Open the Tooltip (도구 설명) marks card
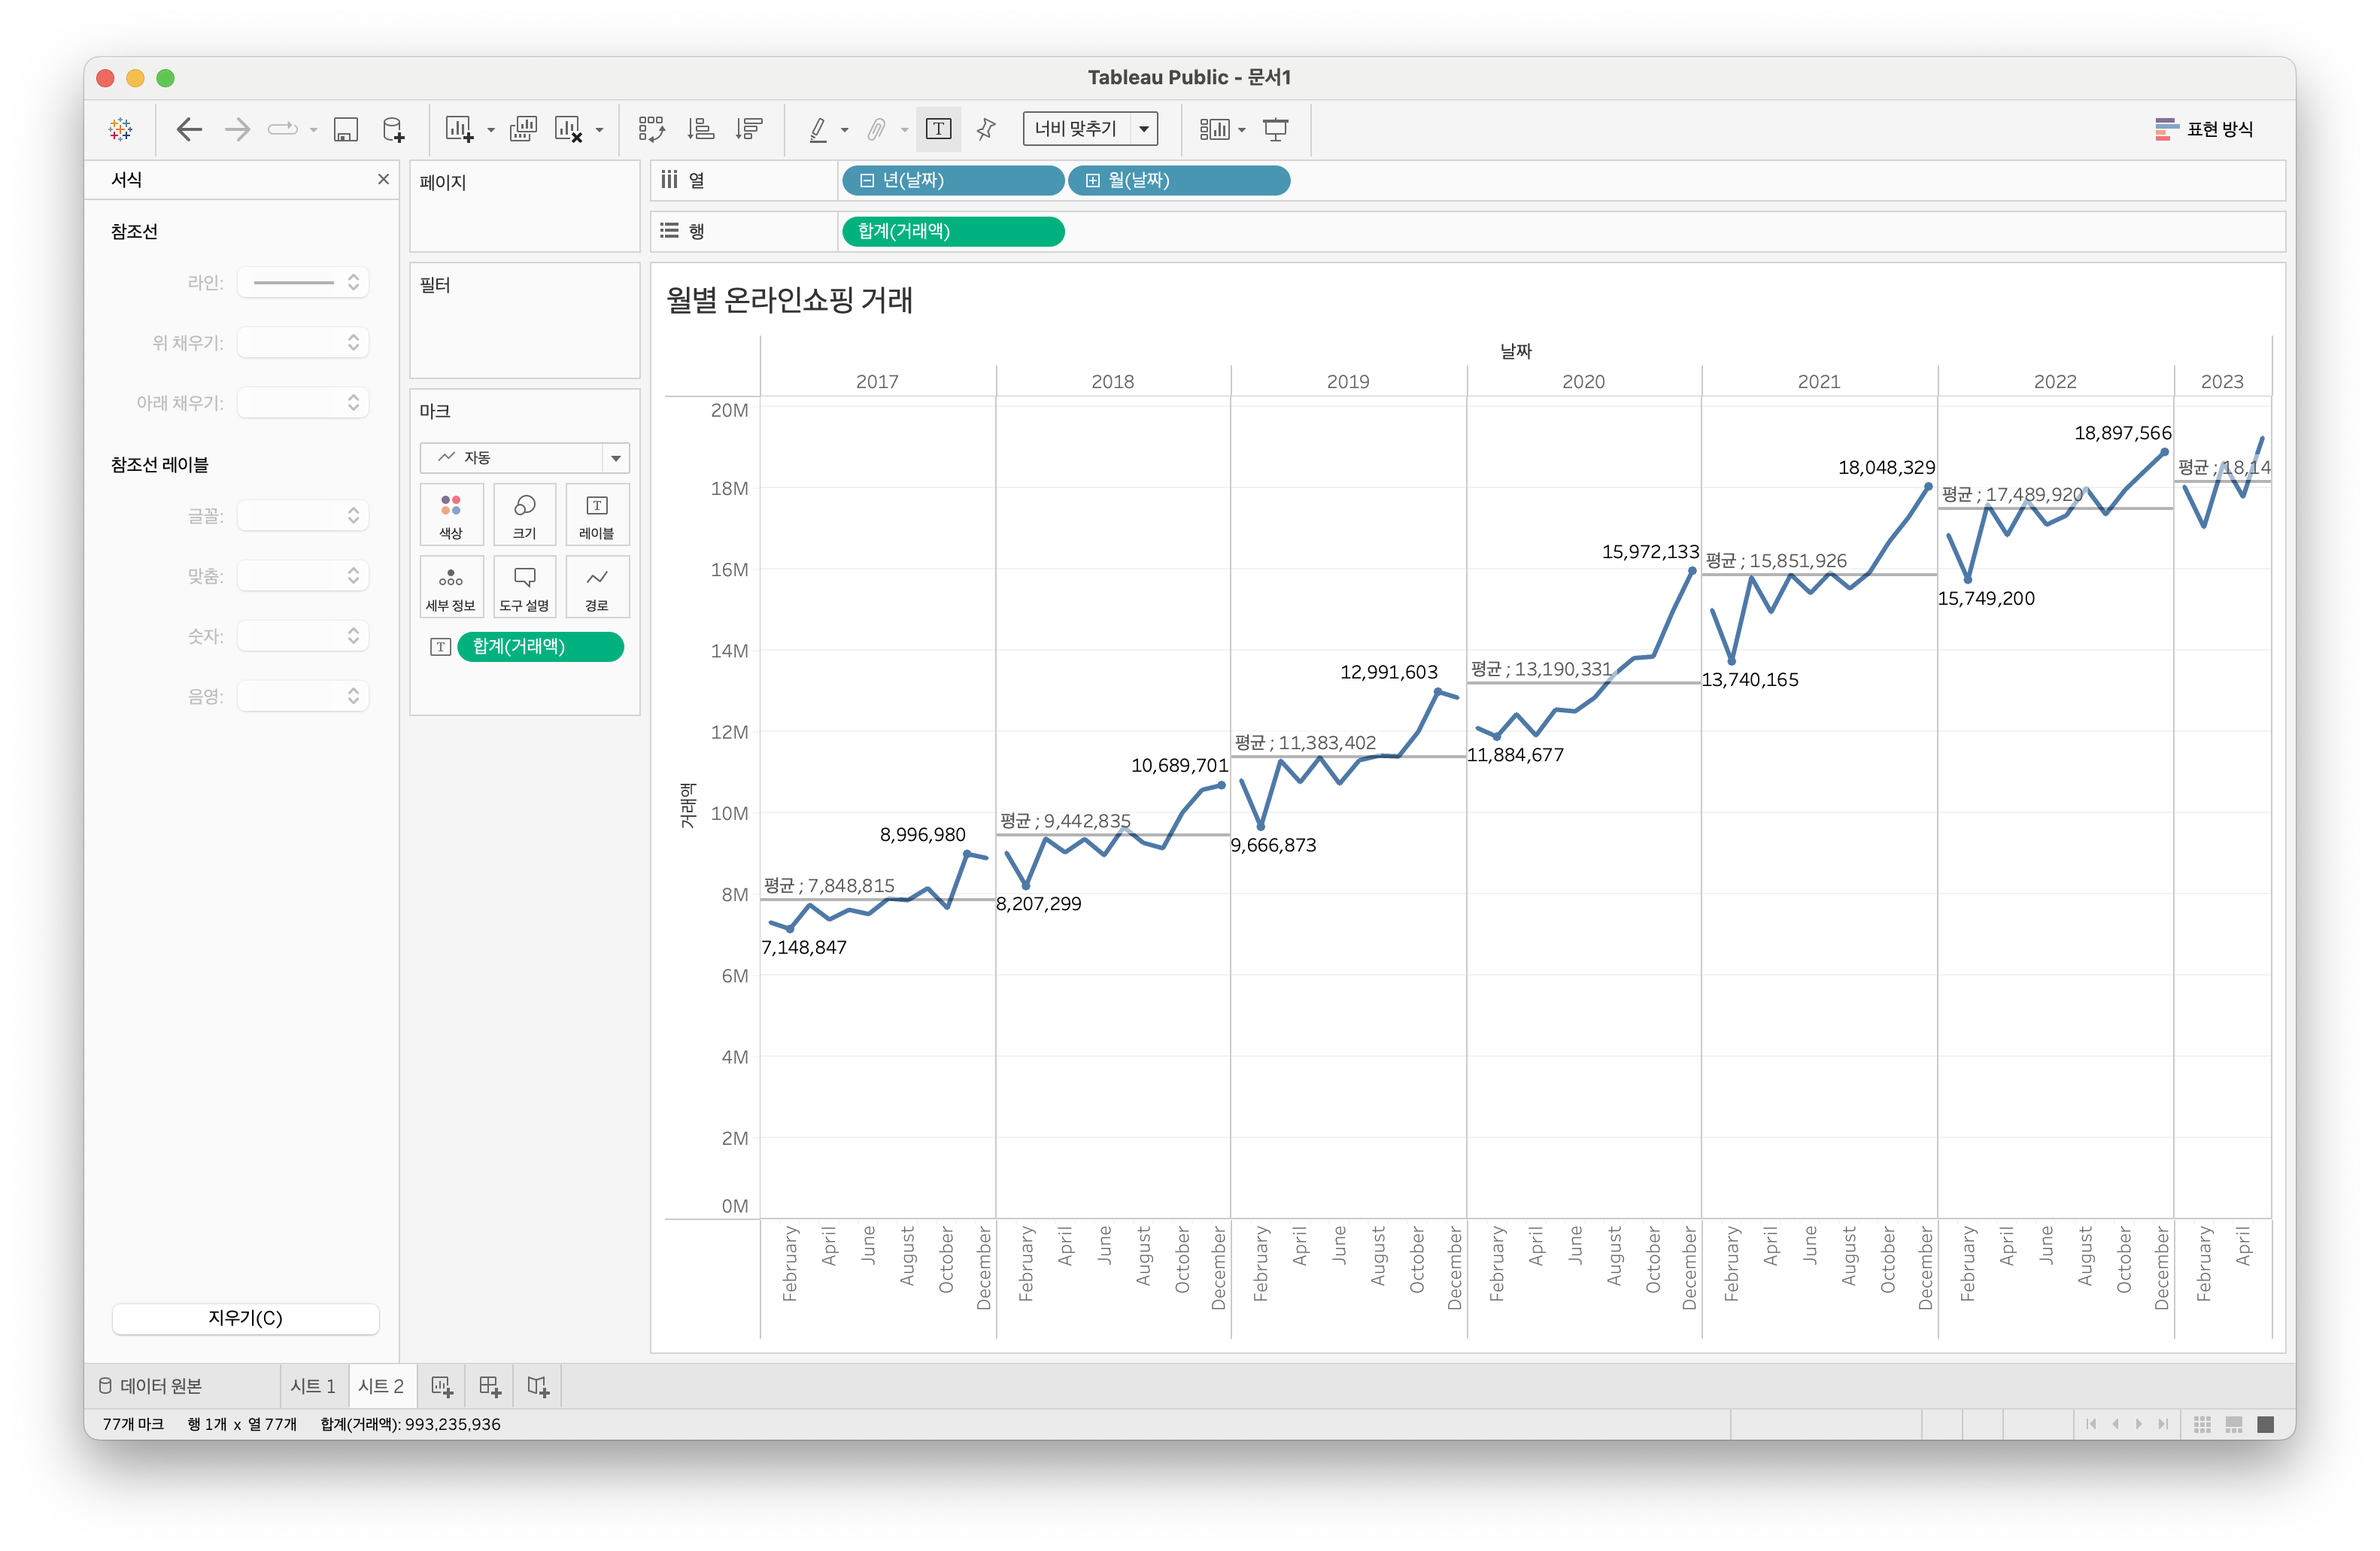Screen dimensions: 2380x1551 524,587
